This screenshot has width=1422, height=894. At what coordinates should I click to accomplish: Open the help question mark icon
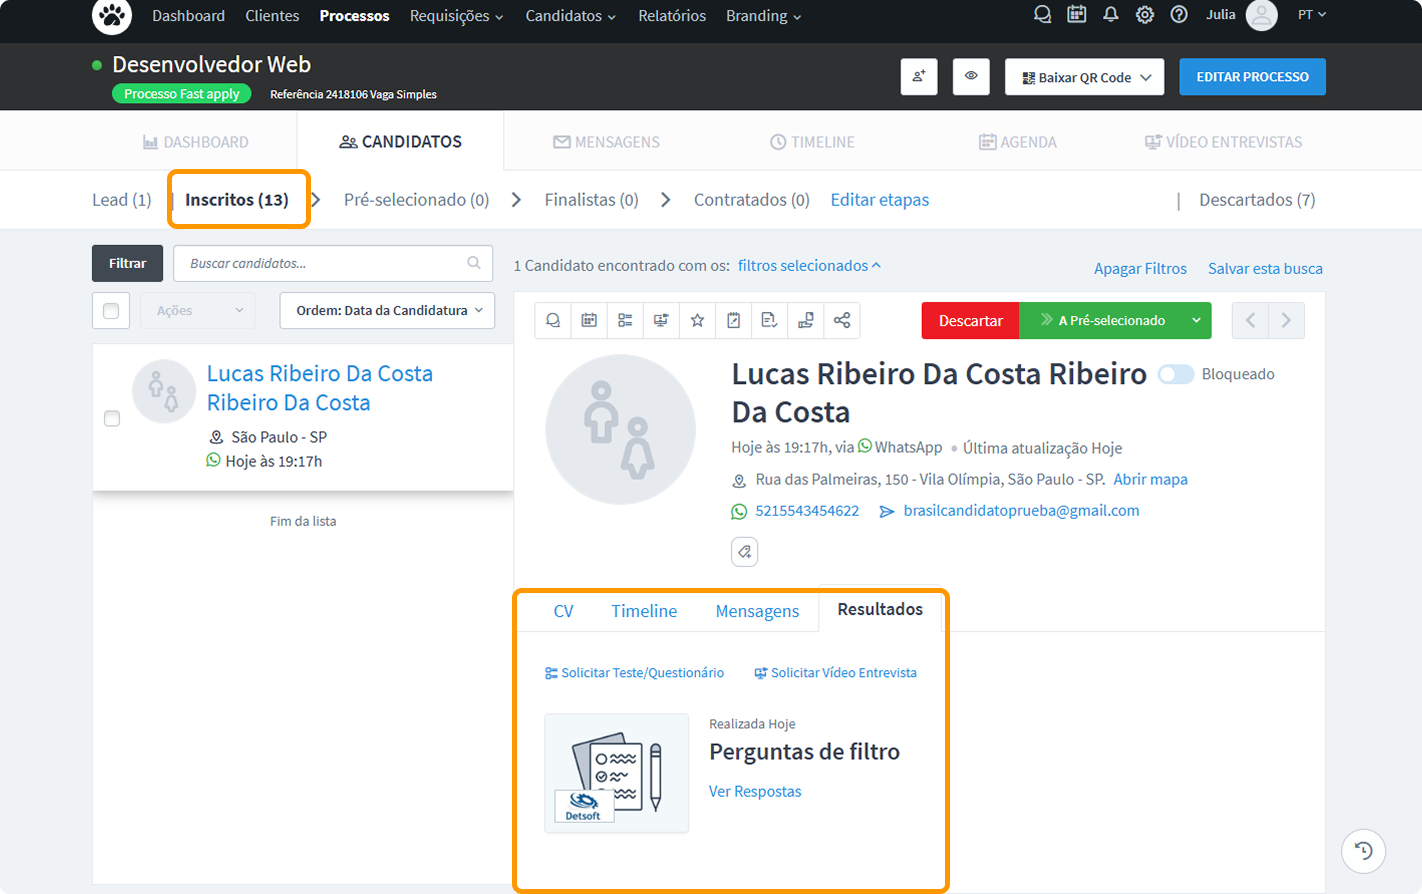click(1179, 15)
